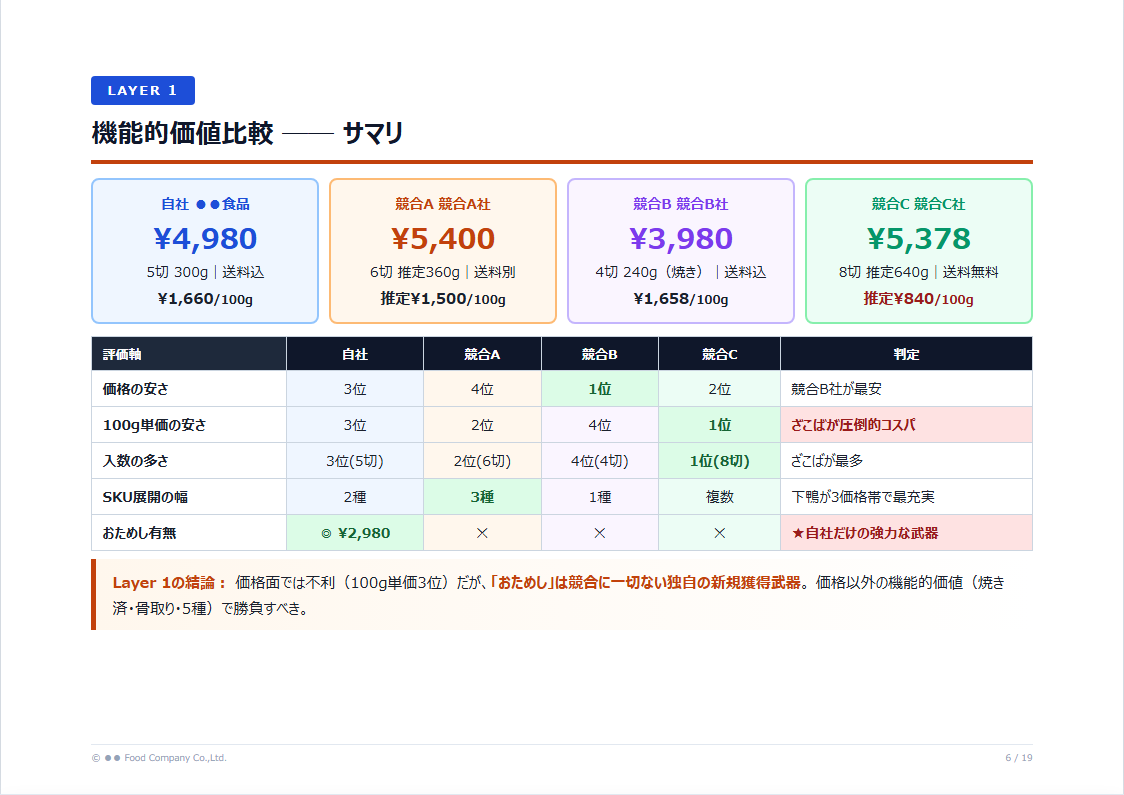Viewport: 1124px width, 795px height.
Task: Click the LAYER 1 badge
Action: [143, 90]
